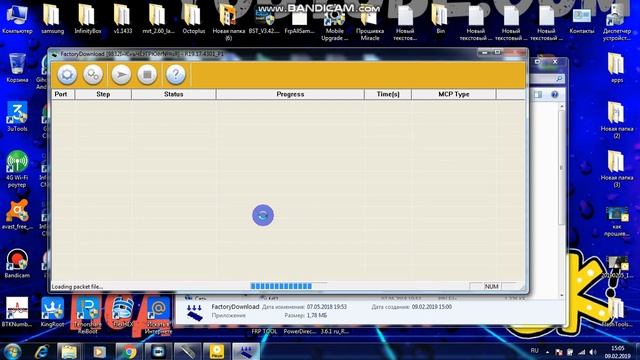
Task: Open the BST_V3.42 desktop icon
Action: 264,20
